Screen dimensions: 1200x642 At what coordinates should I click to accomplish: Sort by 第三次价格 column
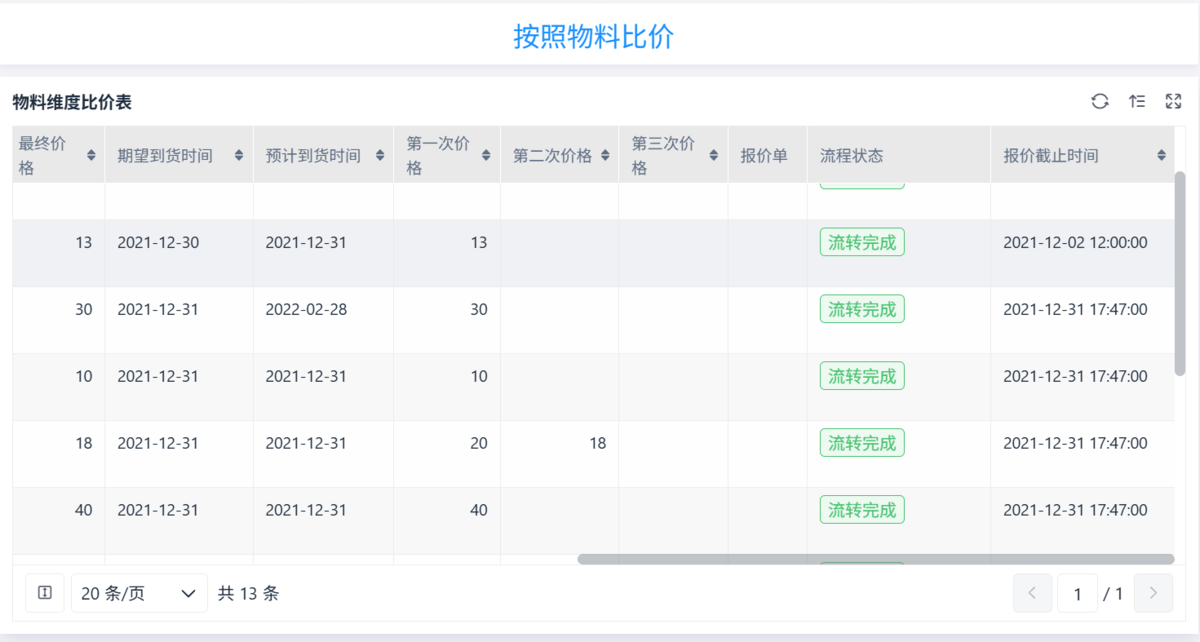[x=714, y=155]
